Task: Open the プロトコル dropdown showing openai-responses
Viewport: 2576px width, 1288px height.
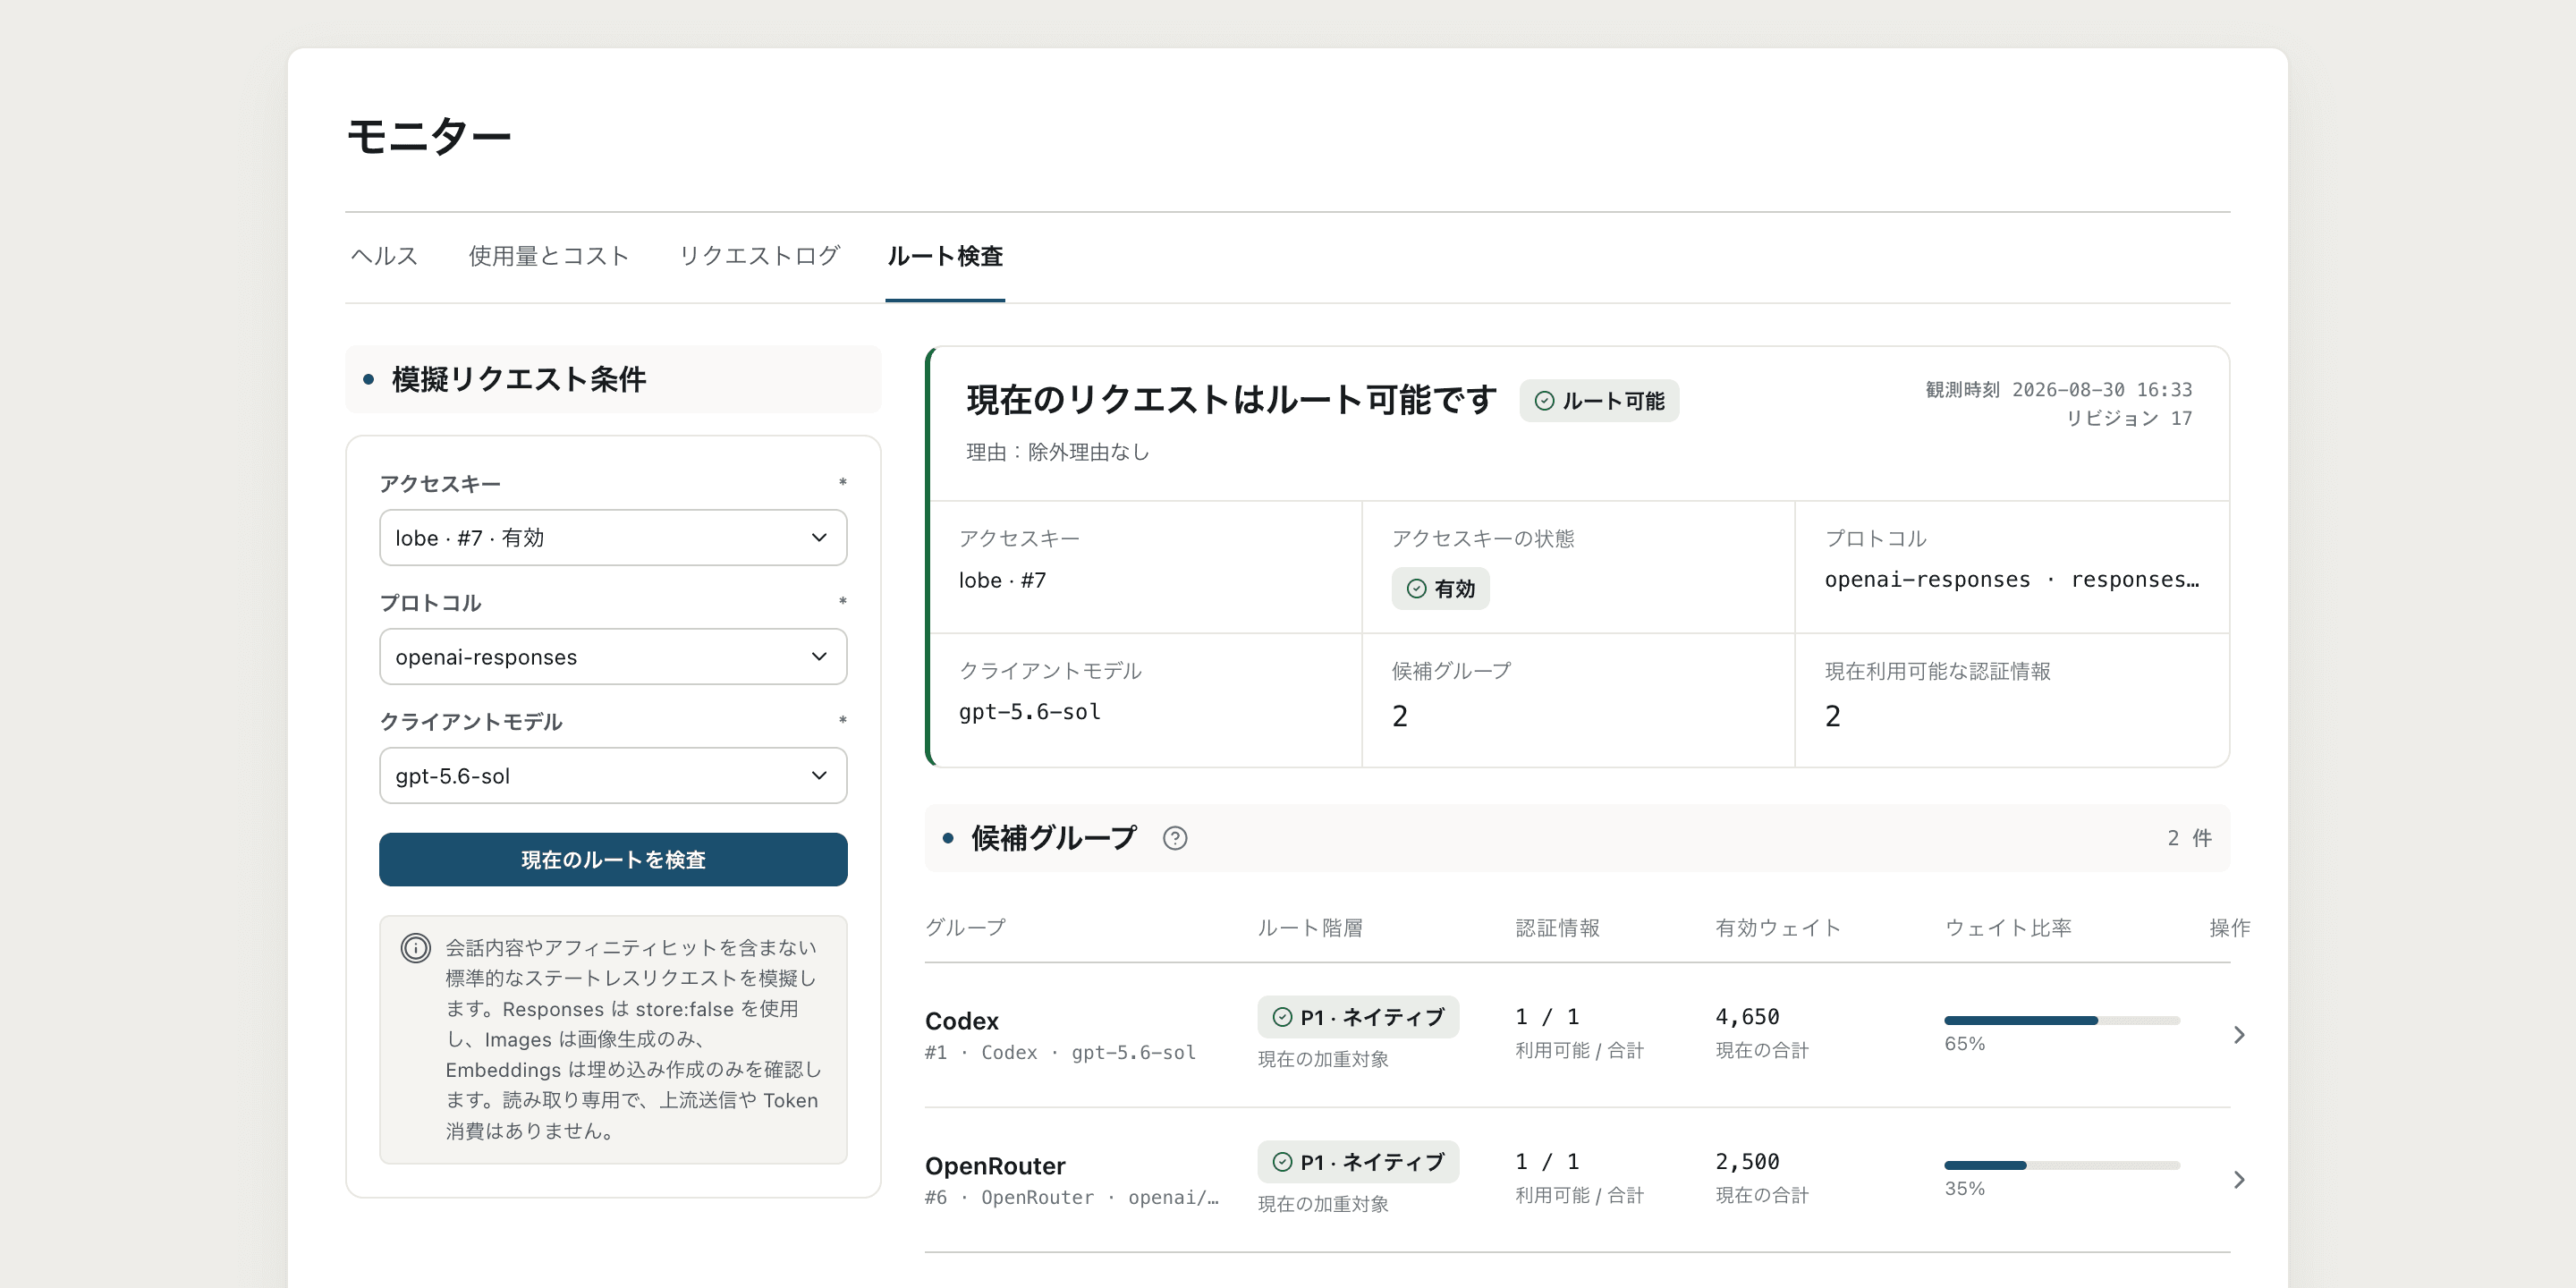Action: coord(613,657)
